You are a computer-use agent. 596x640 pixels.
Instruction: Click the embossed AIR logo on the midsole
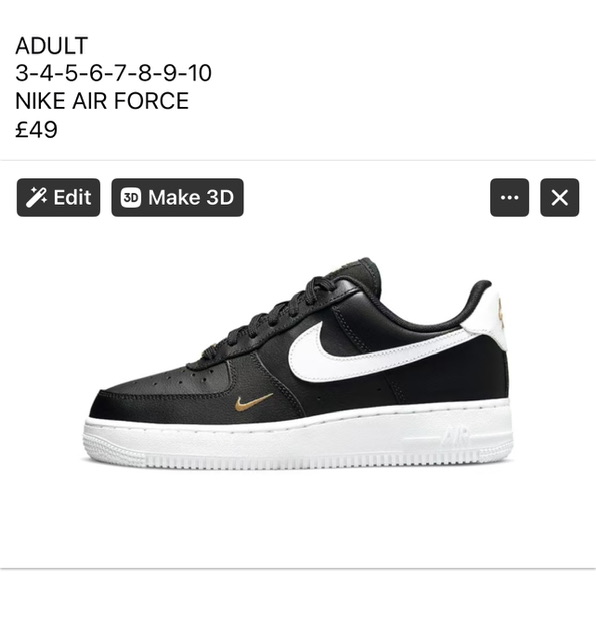pos(455,438)
